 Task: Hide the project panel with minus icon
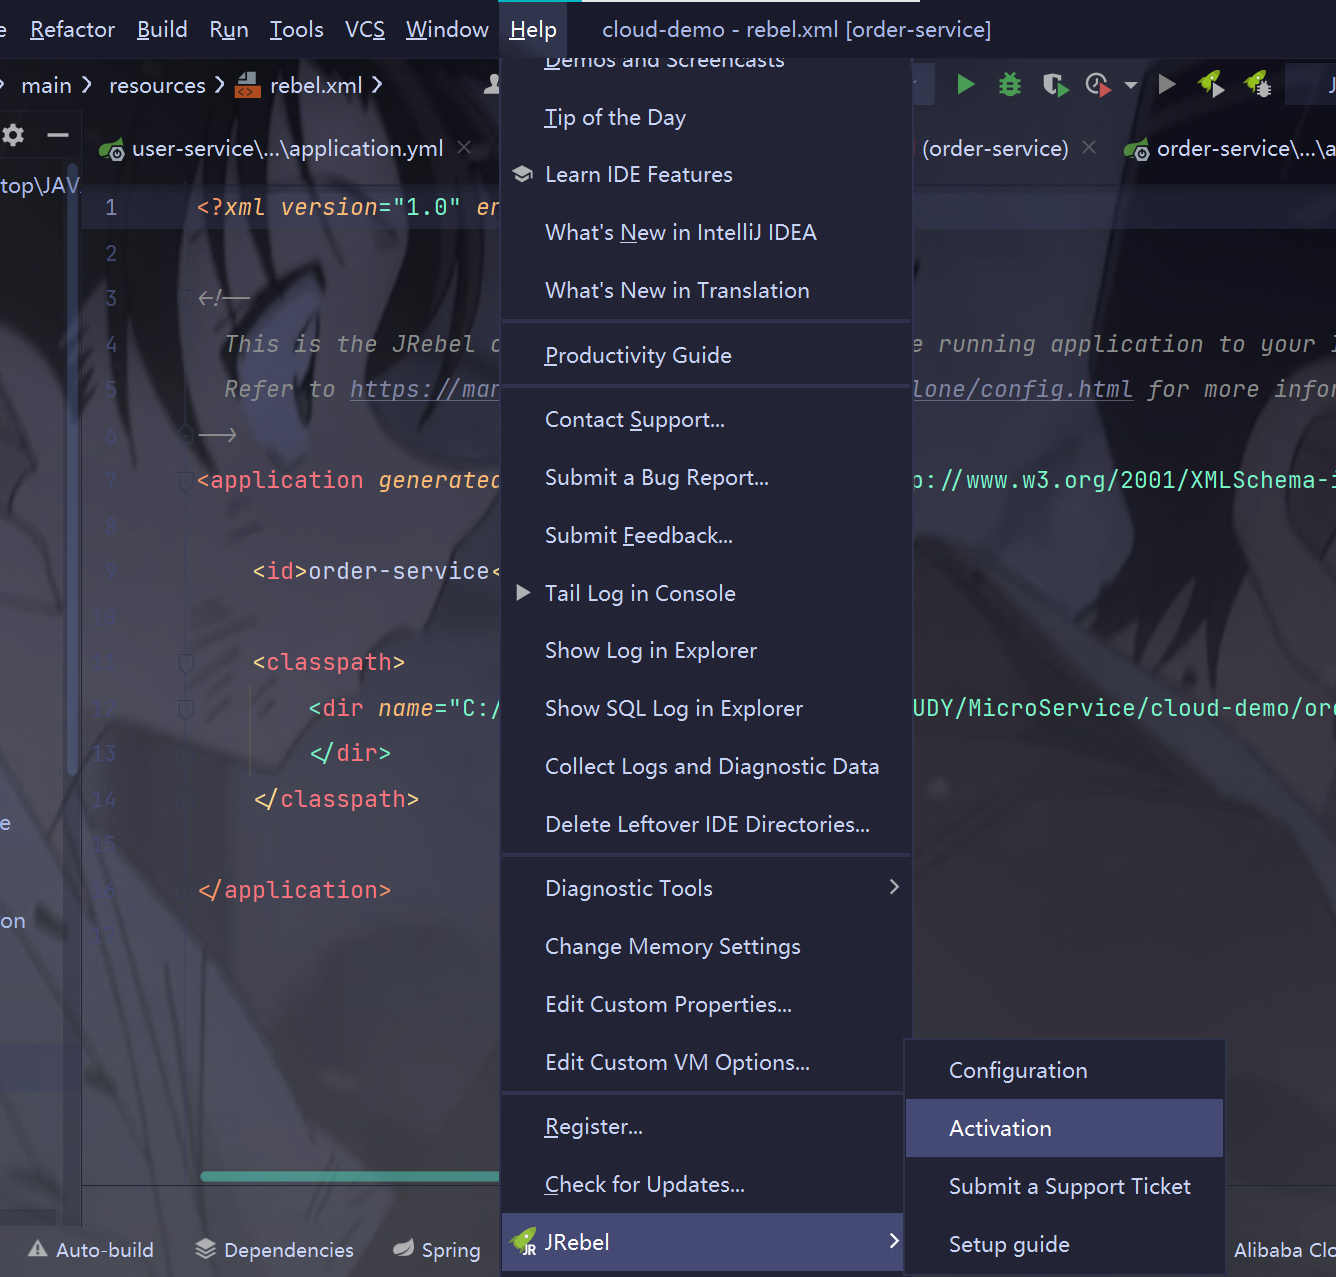point(58,135)
